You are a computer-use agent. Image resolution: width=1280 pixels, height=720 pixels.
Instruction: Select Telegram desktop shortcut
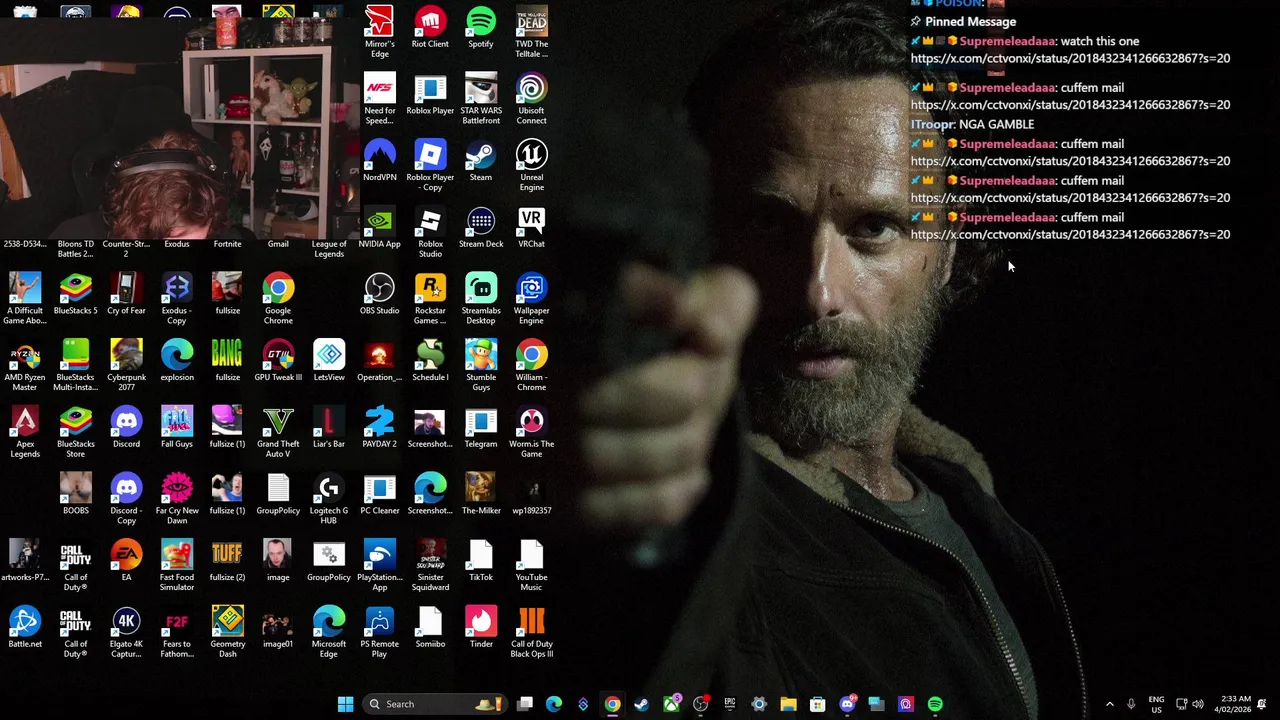(481, 427)
